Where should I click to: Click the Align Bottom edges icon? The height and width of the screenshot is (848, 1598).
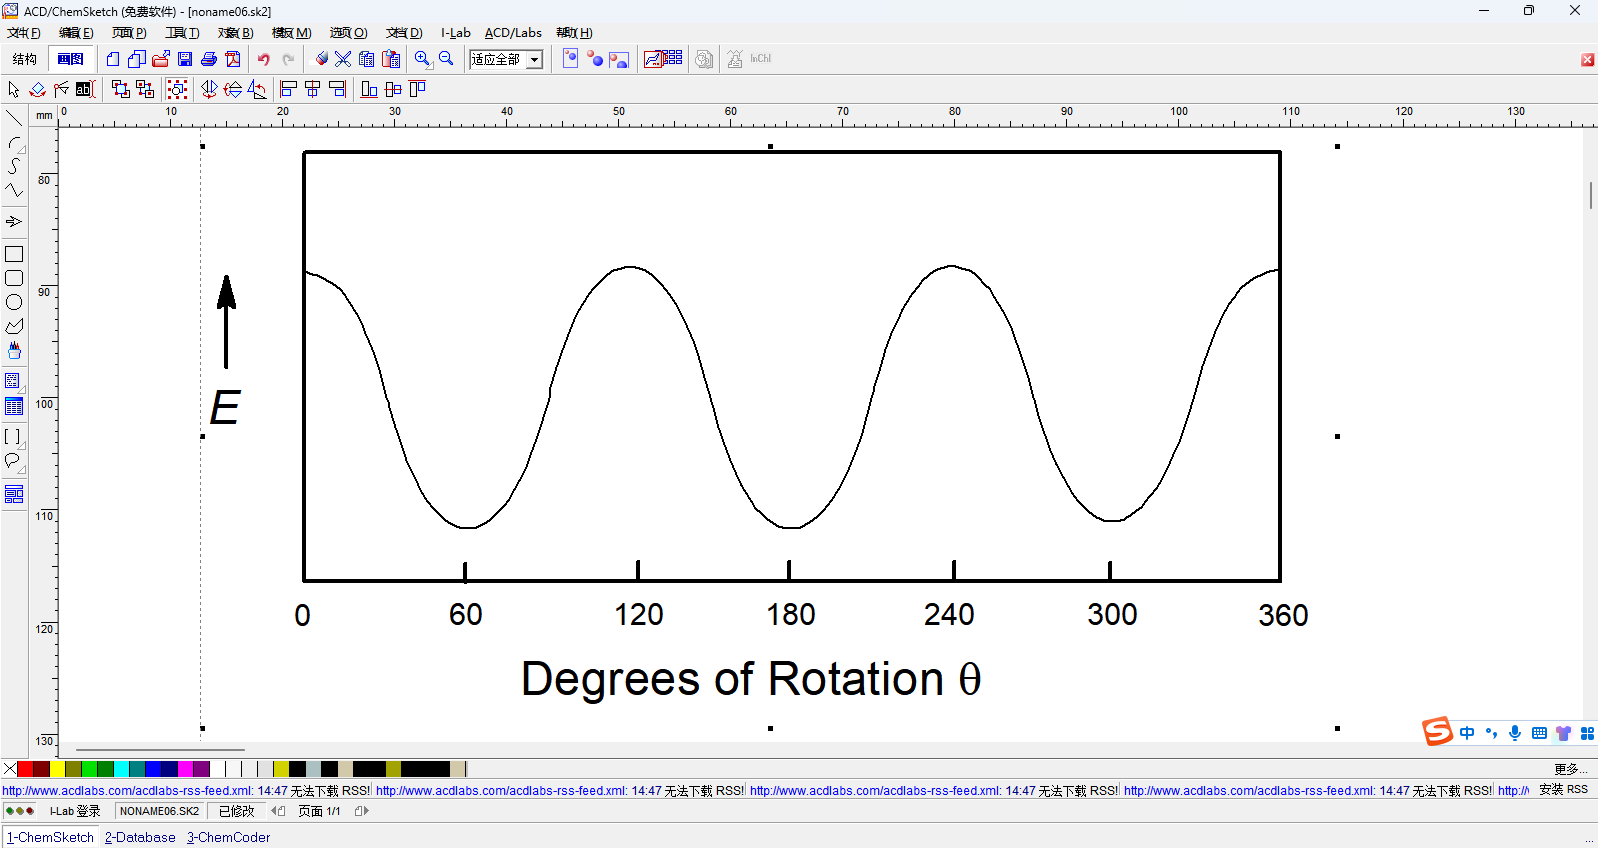pyautogui.click(x=369, y=89)
